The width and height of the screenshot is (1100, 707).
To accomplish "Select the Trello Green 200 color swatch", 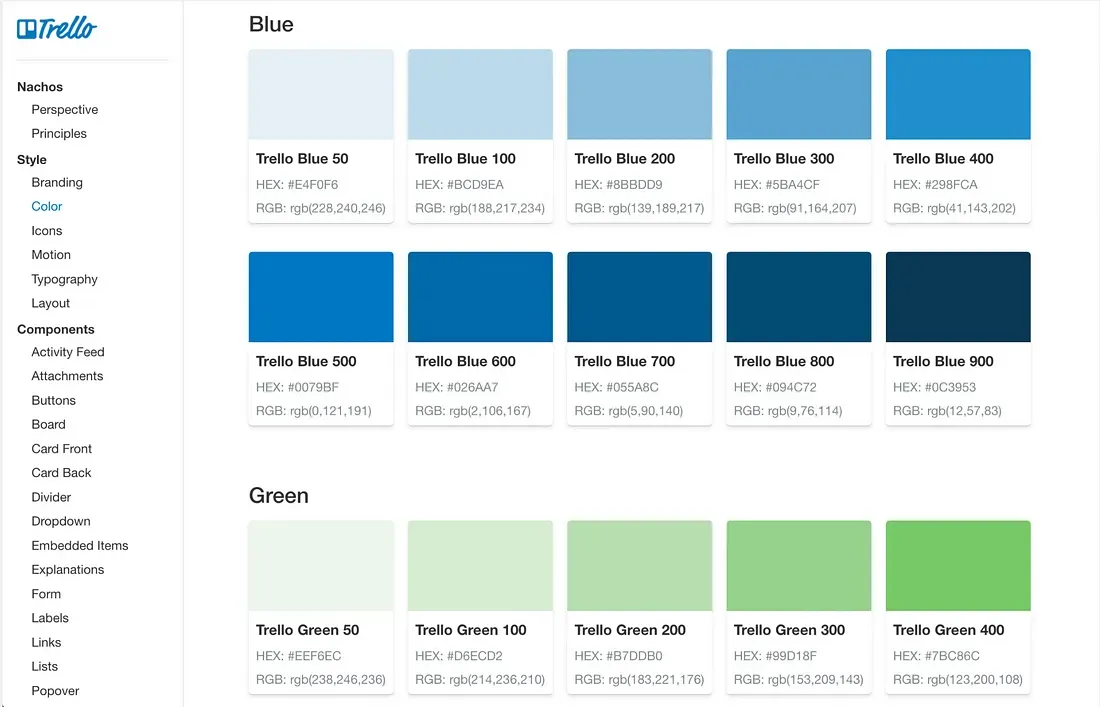I will 639,565.
